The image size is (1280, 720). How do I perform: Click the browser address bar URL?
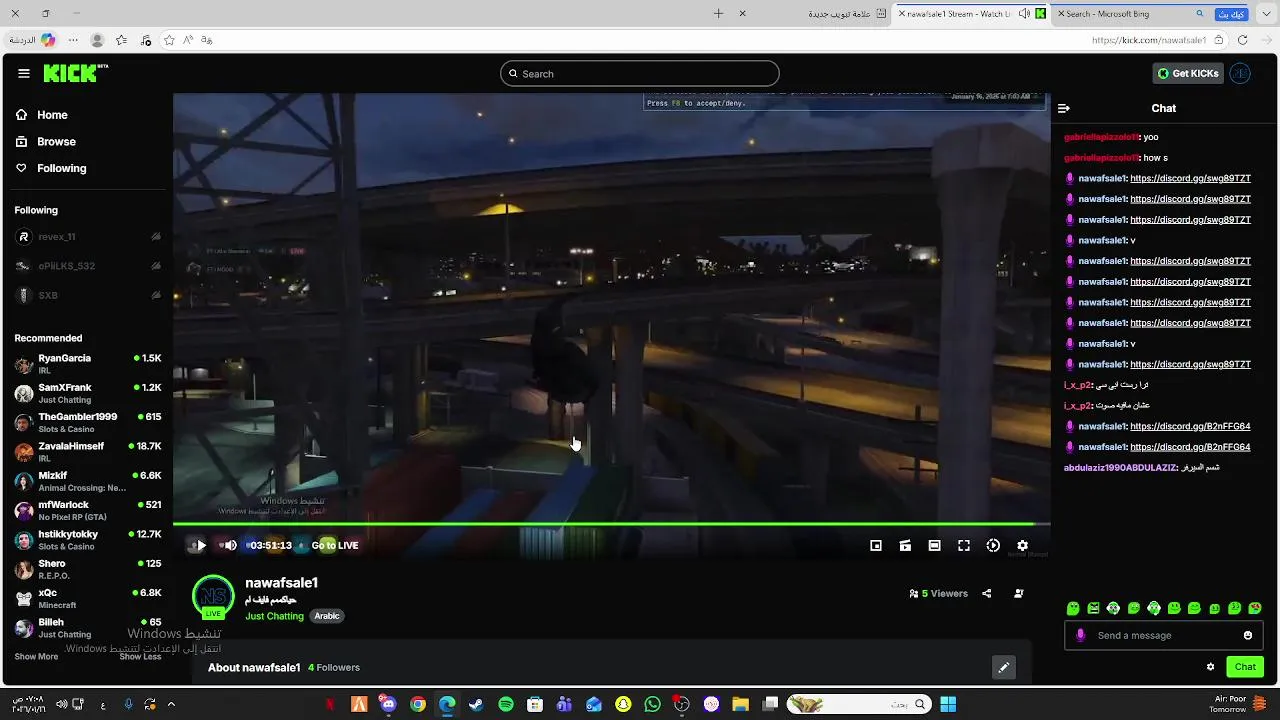(1149, 40)
